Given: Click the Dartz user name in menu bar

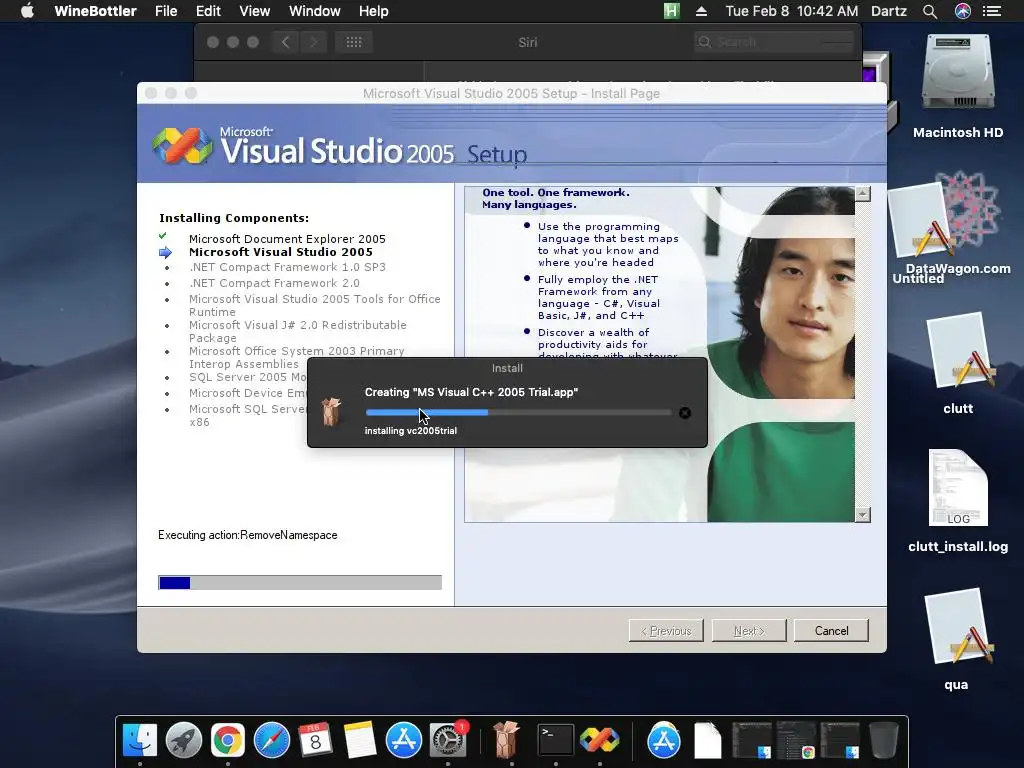Looking at the screenshot, I should tap(889, 11).
